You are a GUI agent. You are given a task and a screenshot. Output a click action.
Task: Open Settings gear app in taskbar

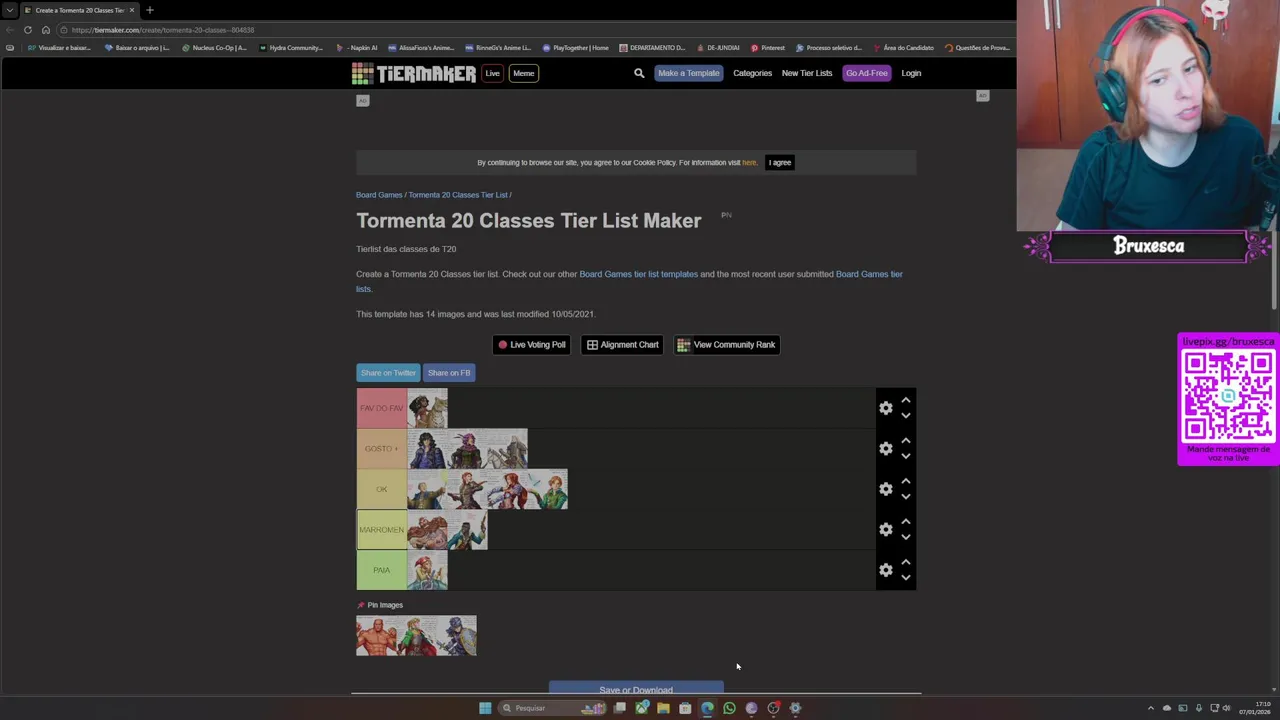tap(795, 708)
